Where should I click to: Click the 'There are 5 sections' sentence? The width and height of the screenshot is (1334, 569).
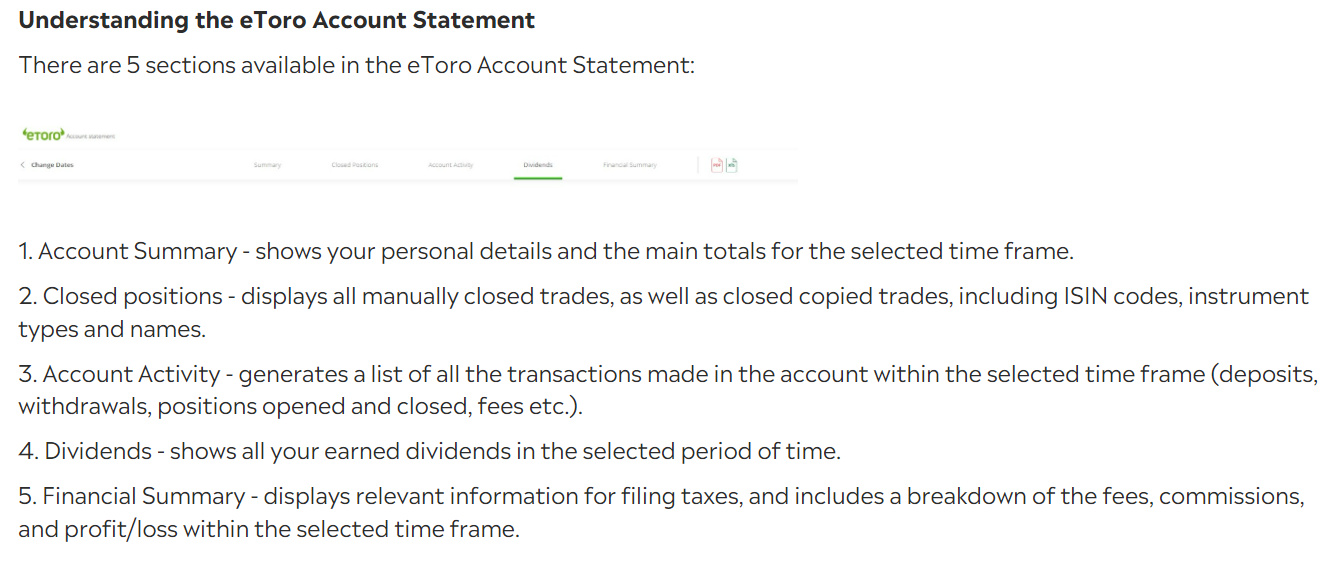point(356,66)
